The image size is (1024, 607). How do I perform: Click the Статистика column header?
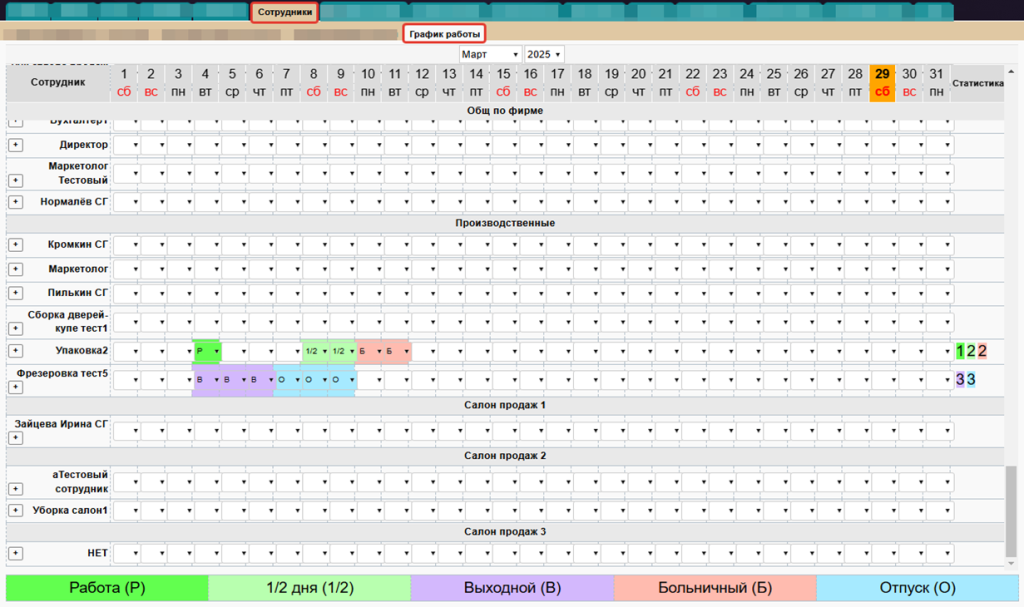click(x=977, y=84)
